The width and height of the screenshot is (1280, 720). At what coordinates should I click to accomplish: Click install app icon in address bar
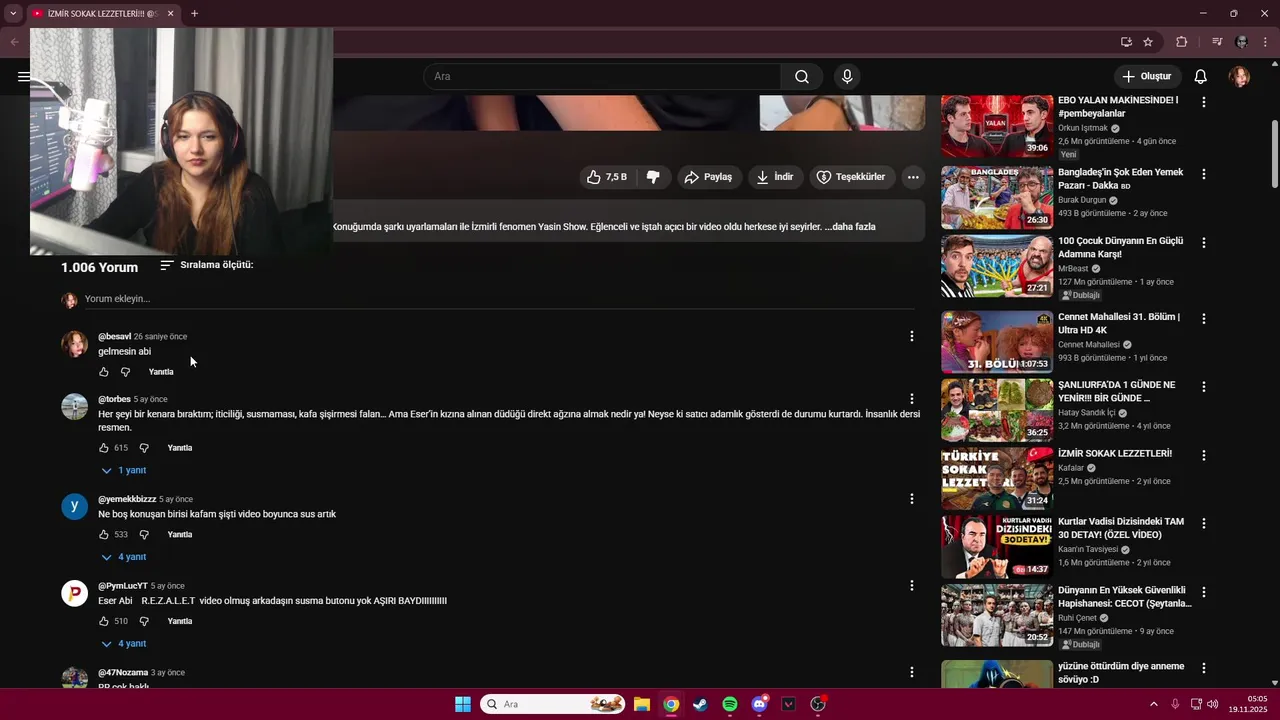coord(1126,42)
